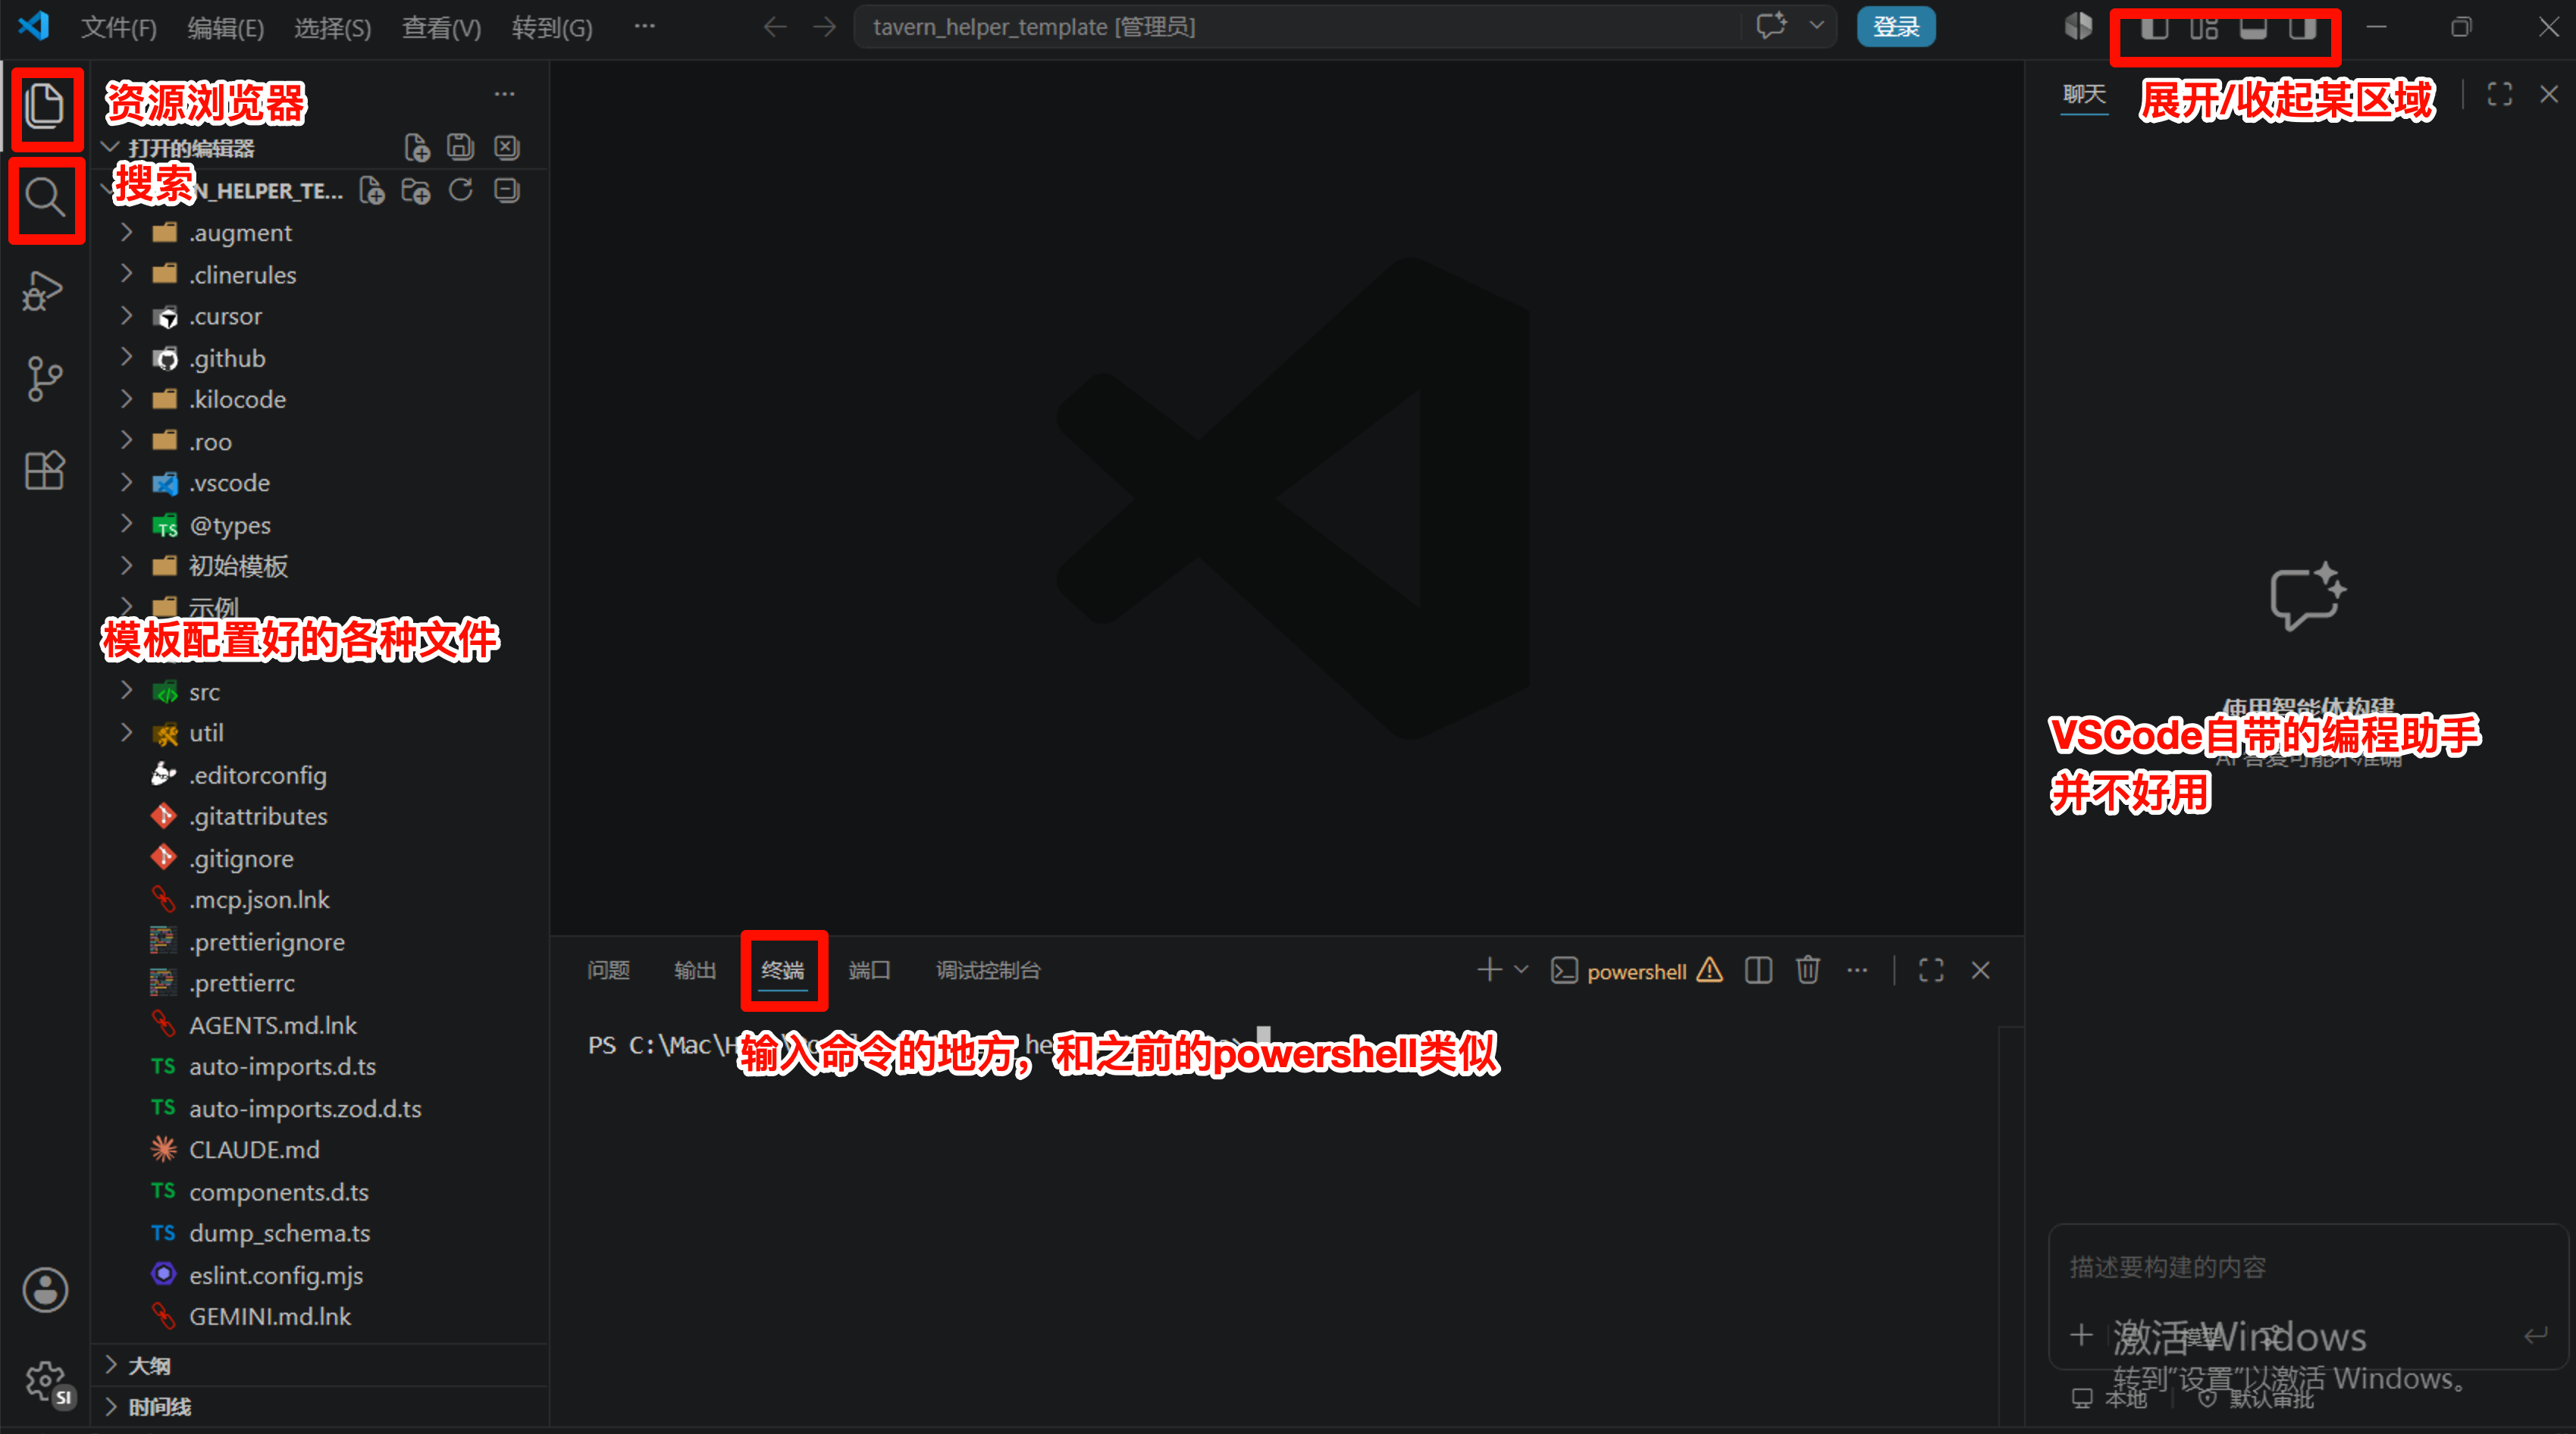The height and width of the screenshot is (1434, 2576).
Task: Kill terminal with trash icon
Action: (1808, 970)
